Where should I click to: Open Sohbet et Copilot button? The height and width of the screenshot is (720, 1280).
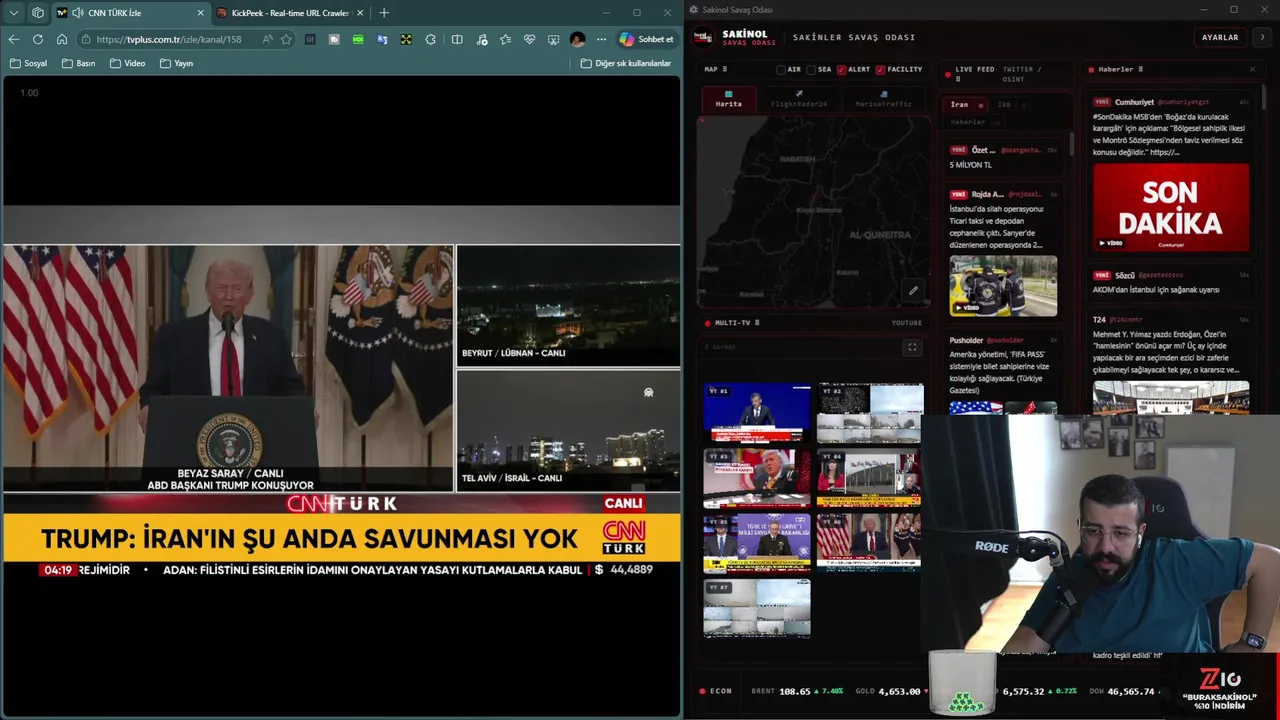coord(646,39)
